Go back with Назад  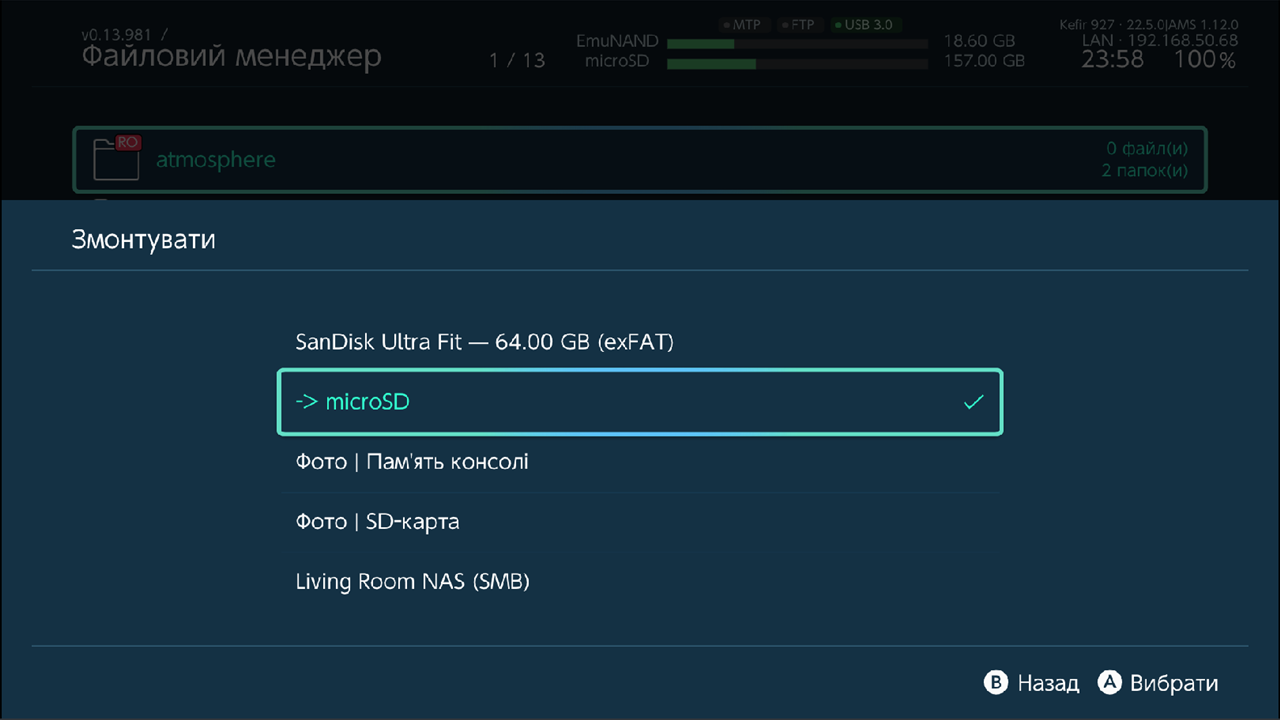[x=1048, y=684]
